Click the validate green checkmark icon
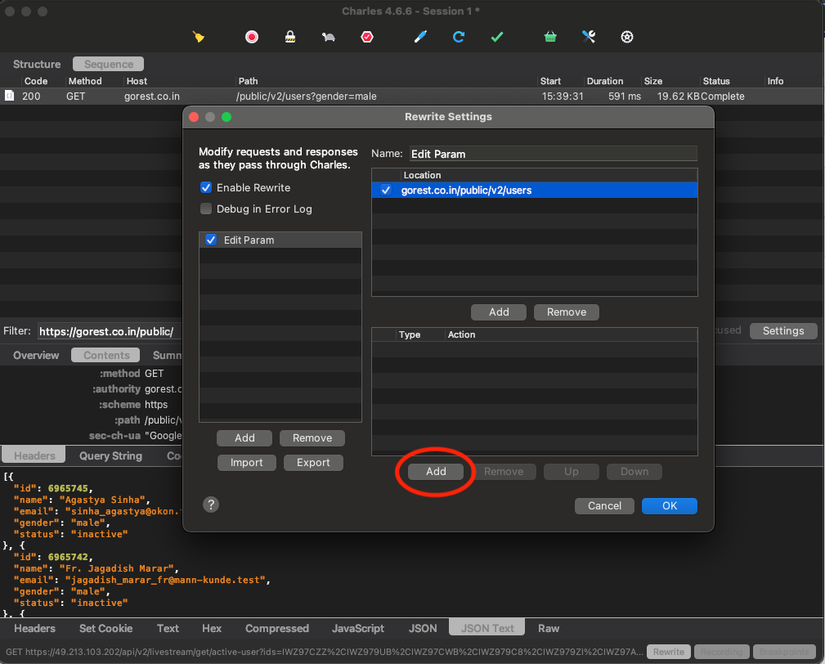The image size is (825, 664). coord(497,37)
